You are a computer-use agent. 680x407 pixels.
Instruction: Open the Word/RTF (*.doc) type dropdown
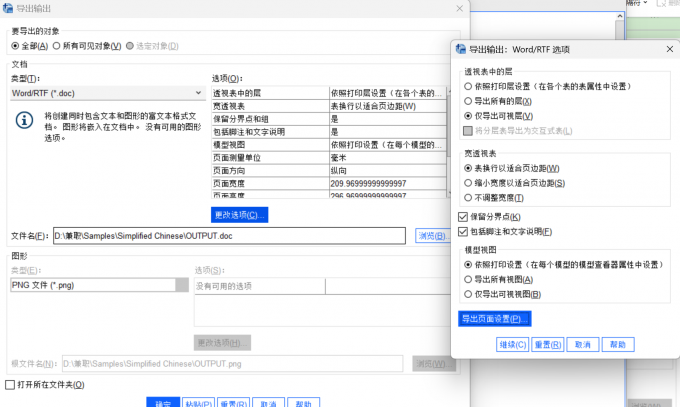108,93
